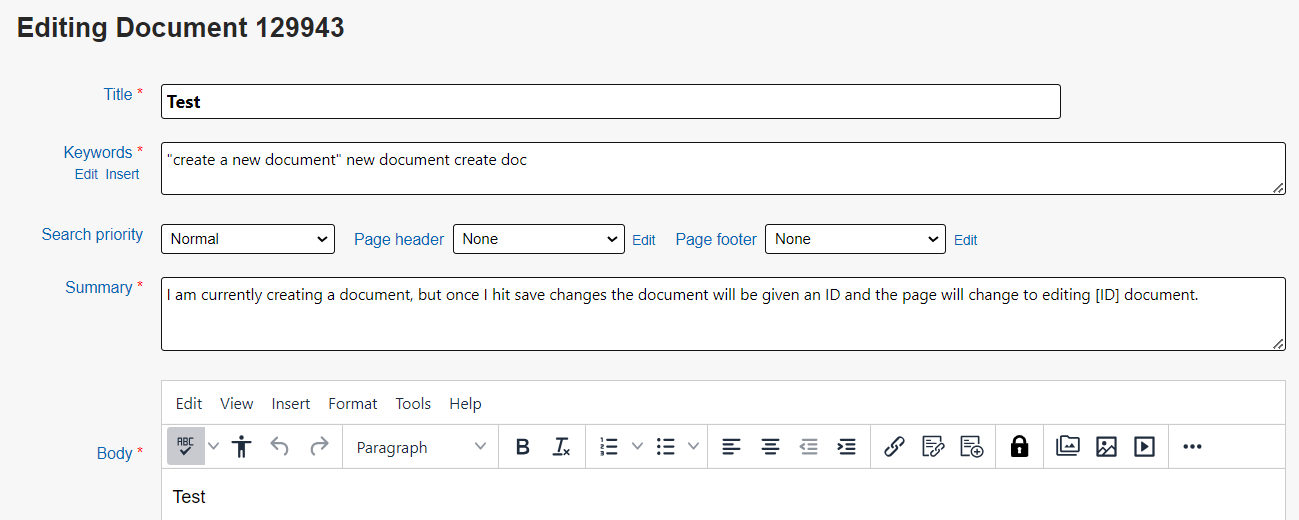Click Edit link beside Page footer
1299x520 pixels.
tap(966, 240)
